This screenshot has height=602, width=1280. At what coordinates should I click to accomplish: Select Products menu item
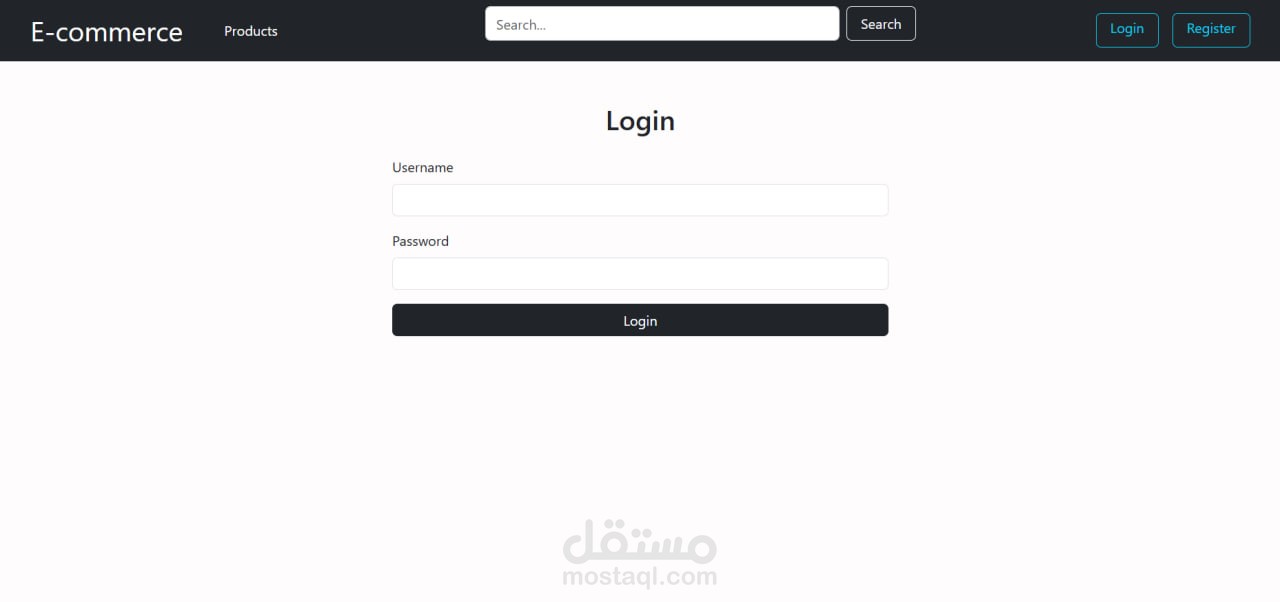point(251,31)
